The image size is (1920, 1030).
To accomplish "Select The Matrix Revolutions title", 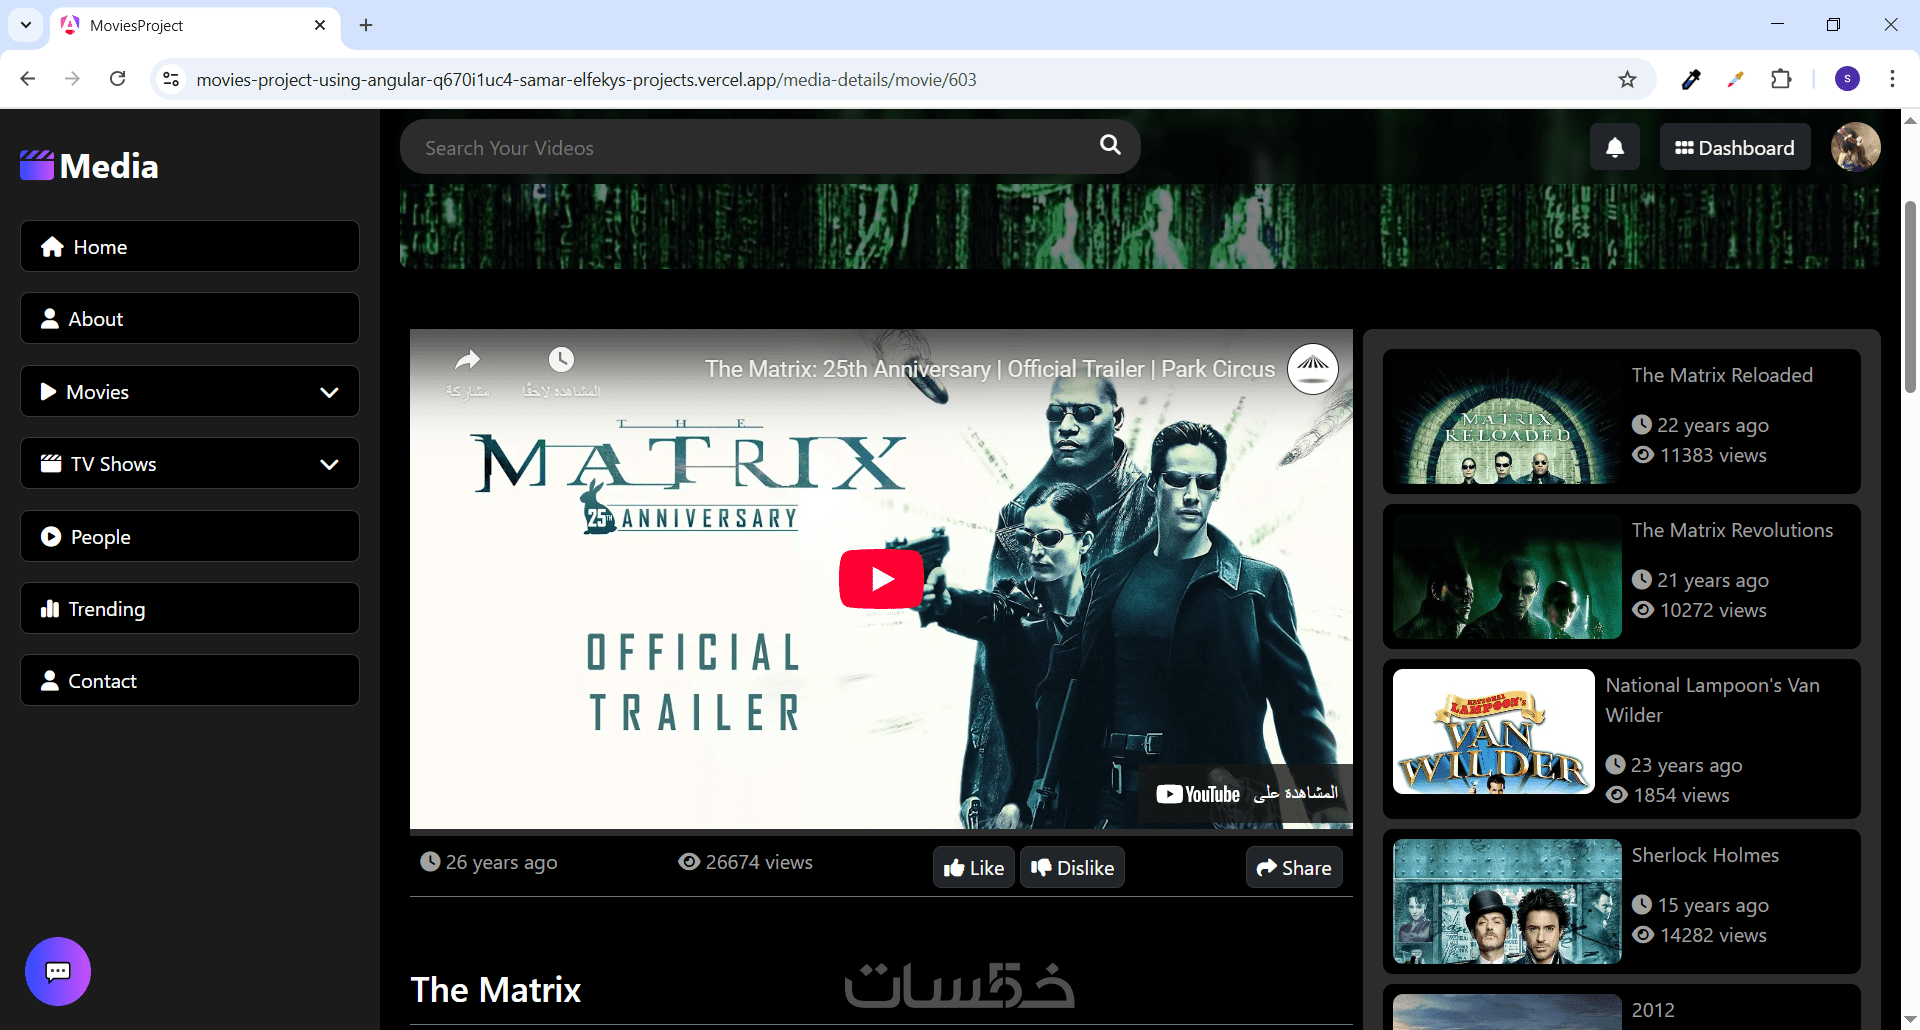I will pos(1733,530).
